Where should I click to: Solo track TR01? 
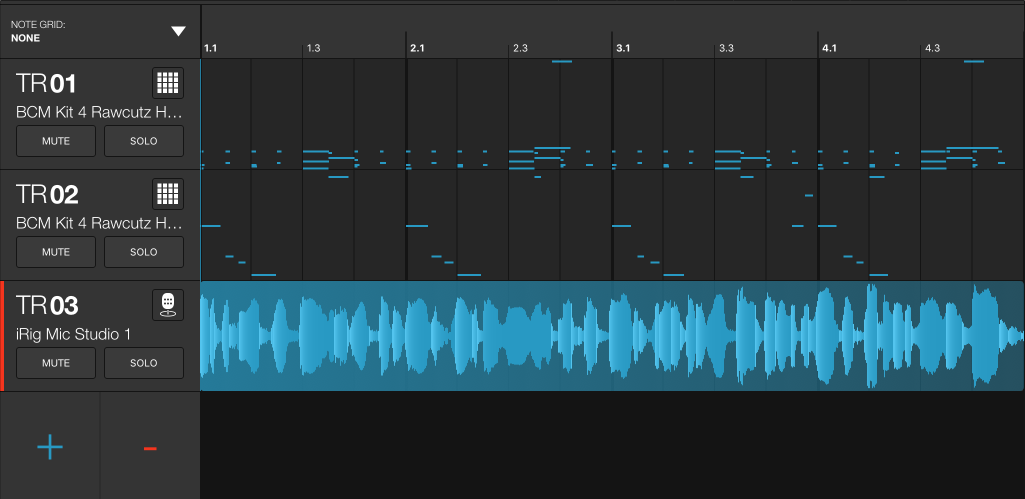(144, 141)
